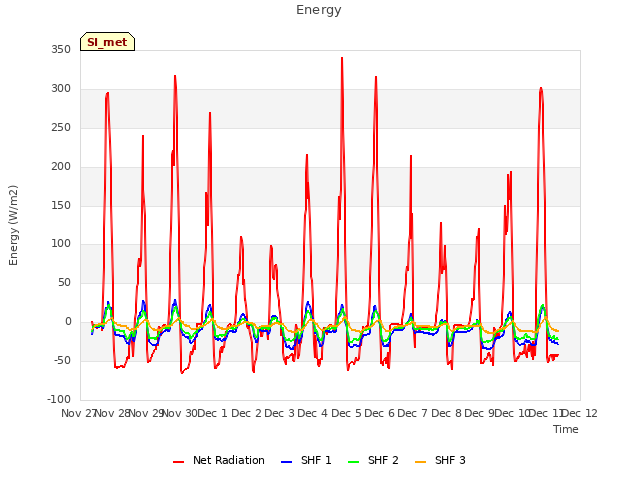Click the Dec 4 x-axis date label
This screenshot has width=640, height=480.
click(x=313, y=413)
